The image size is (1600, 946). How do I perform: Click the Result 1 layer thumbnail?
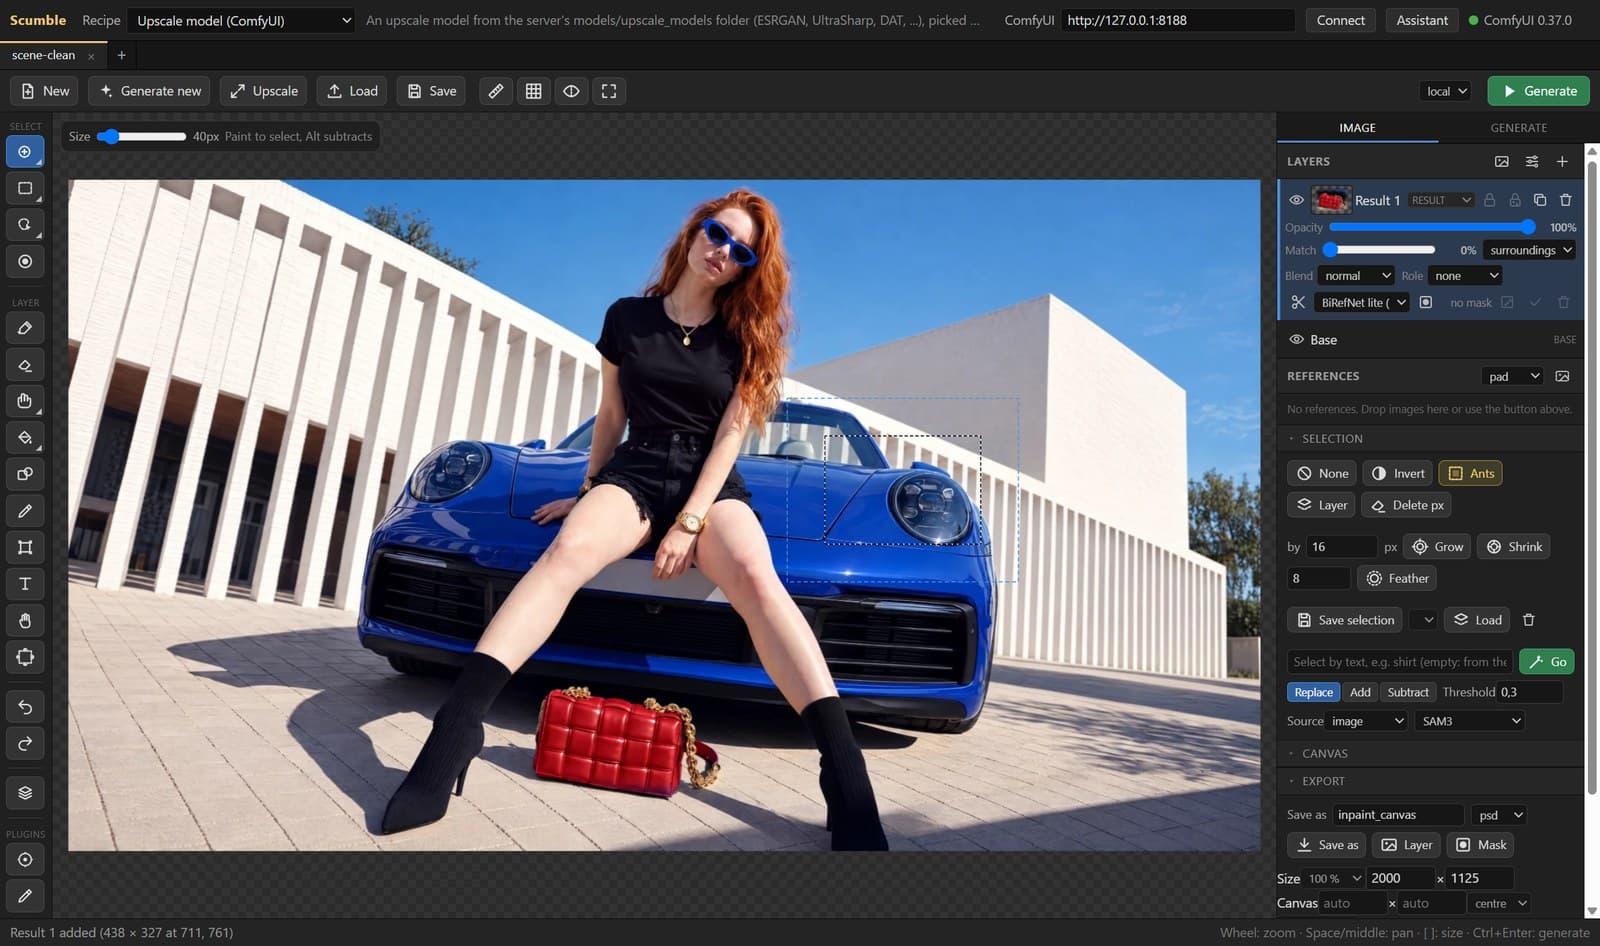pos(1331,200)
